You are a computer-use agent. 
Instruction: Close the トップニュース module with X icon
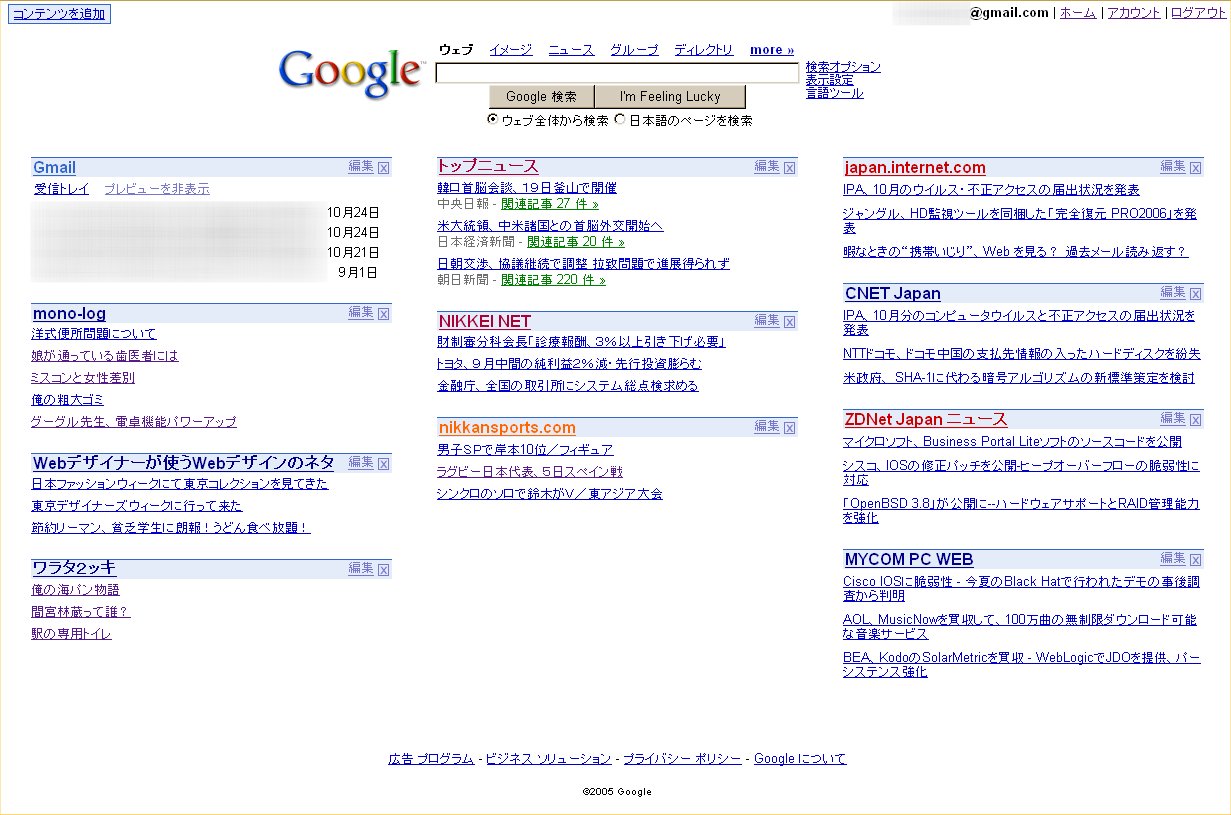(x=789, y=168)
